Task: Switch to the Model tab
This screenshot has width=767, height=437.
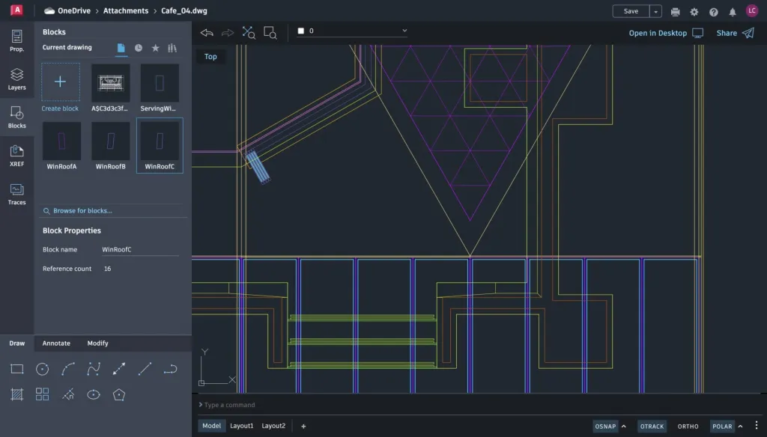Action: point(211,426)
